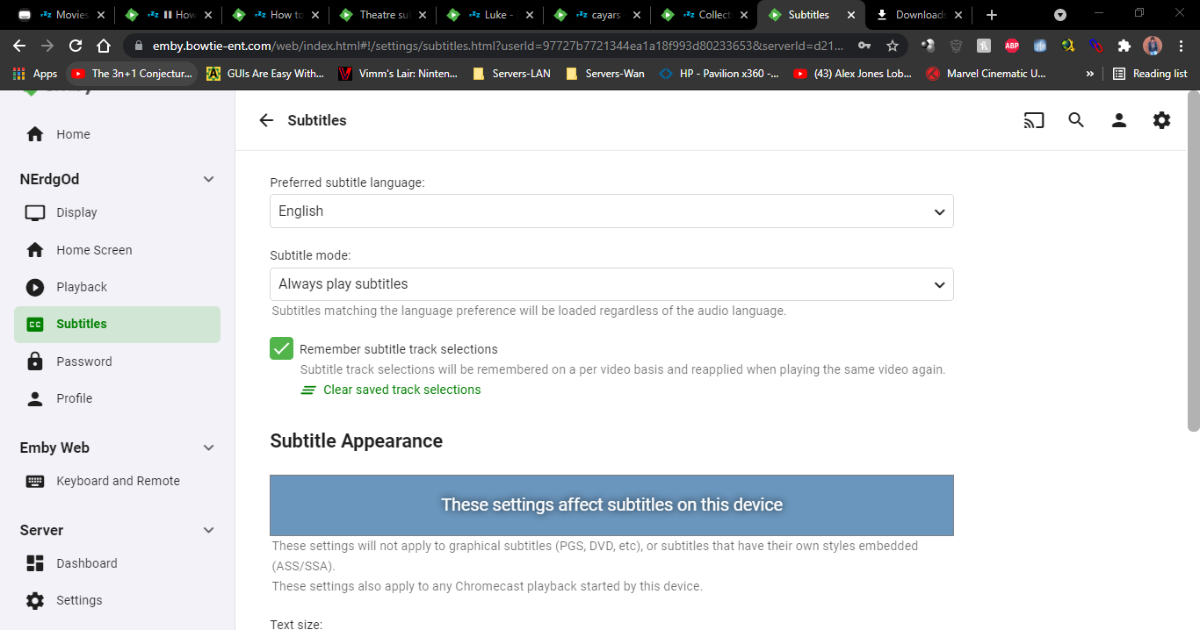The width and height of the screenshot is (1200, 630).
Task: Open the Marvel Cinematic U... bookmark
Action: click(987, 74)
